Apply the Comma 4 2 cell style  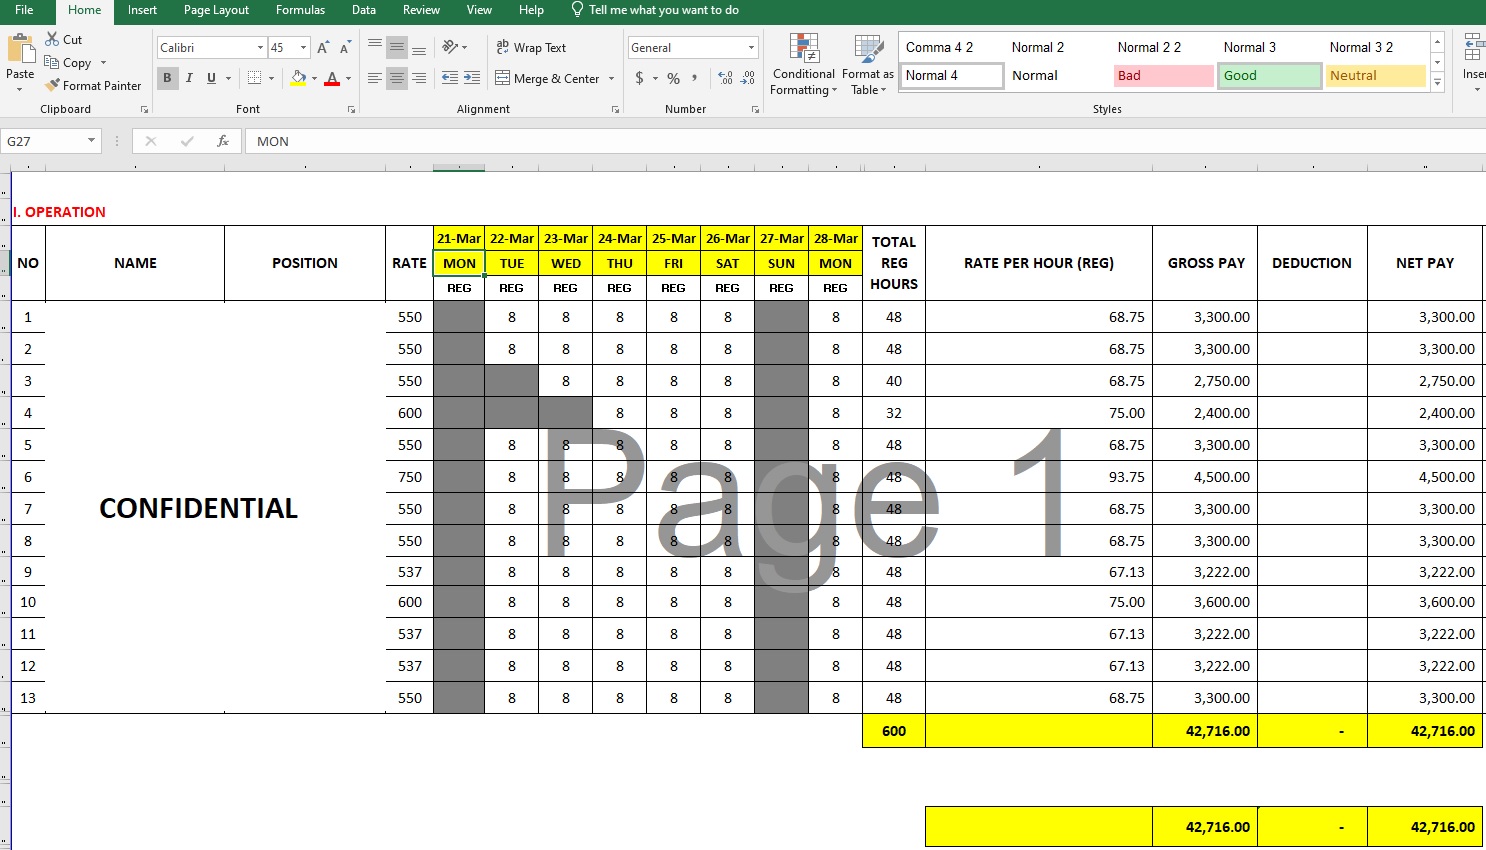click(x=951, y=47)
